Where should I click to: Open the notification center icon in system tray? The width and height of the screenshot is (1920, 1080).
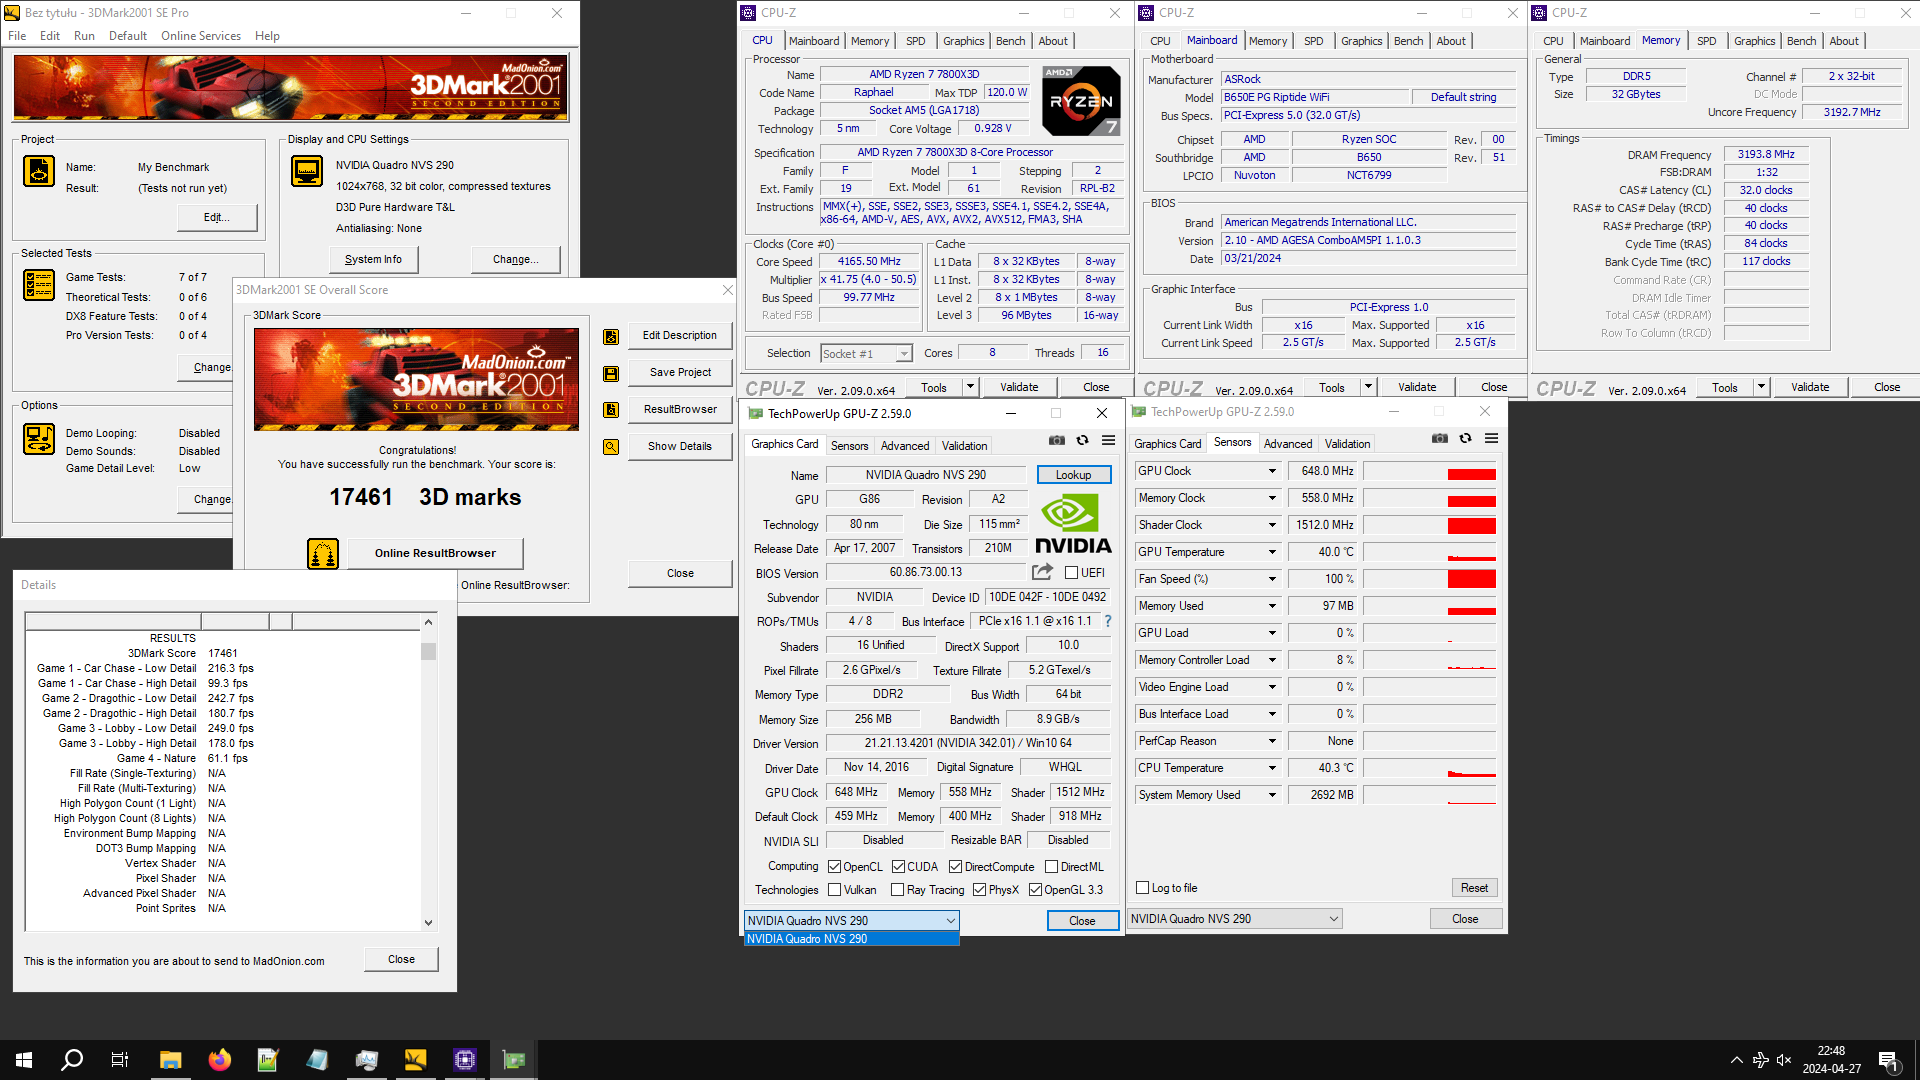click(x=1888, y=1060)
